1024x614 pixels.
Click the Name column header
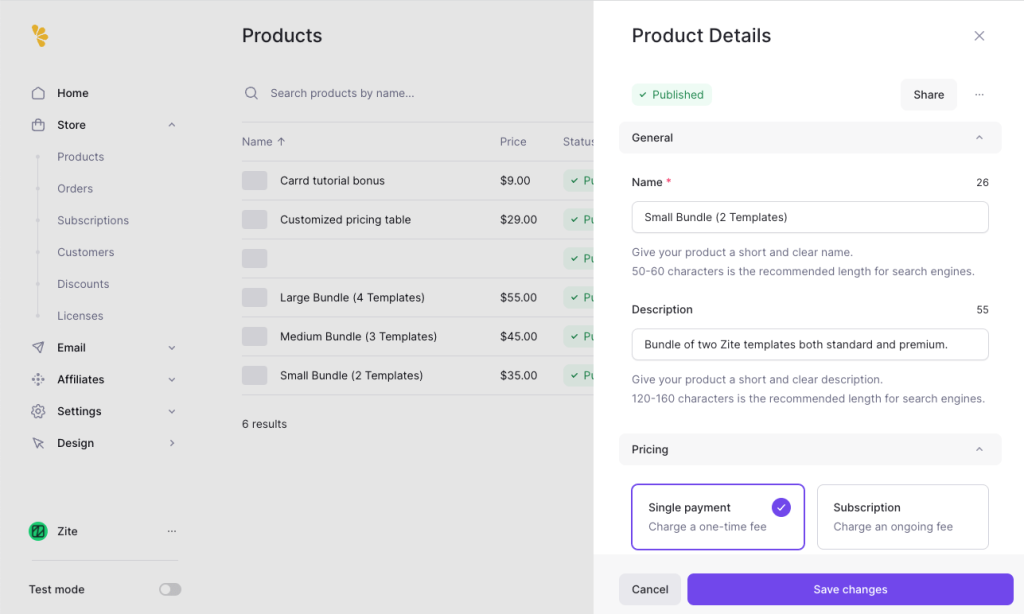click(257, 142)
